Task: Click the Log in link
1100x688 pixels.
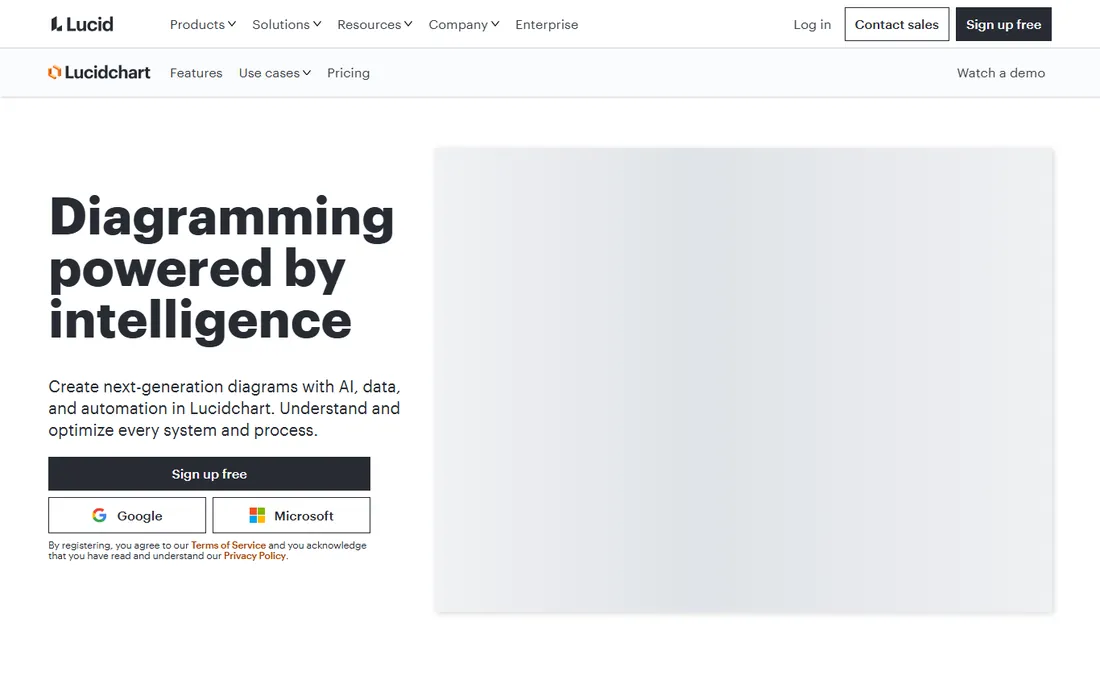Action: point(812,25)
